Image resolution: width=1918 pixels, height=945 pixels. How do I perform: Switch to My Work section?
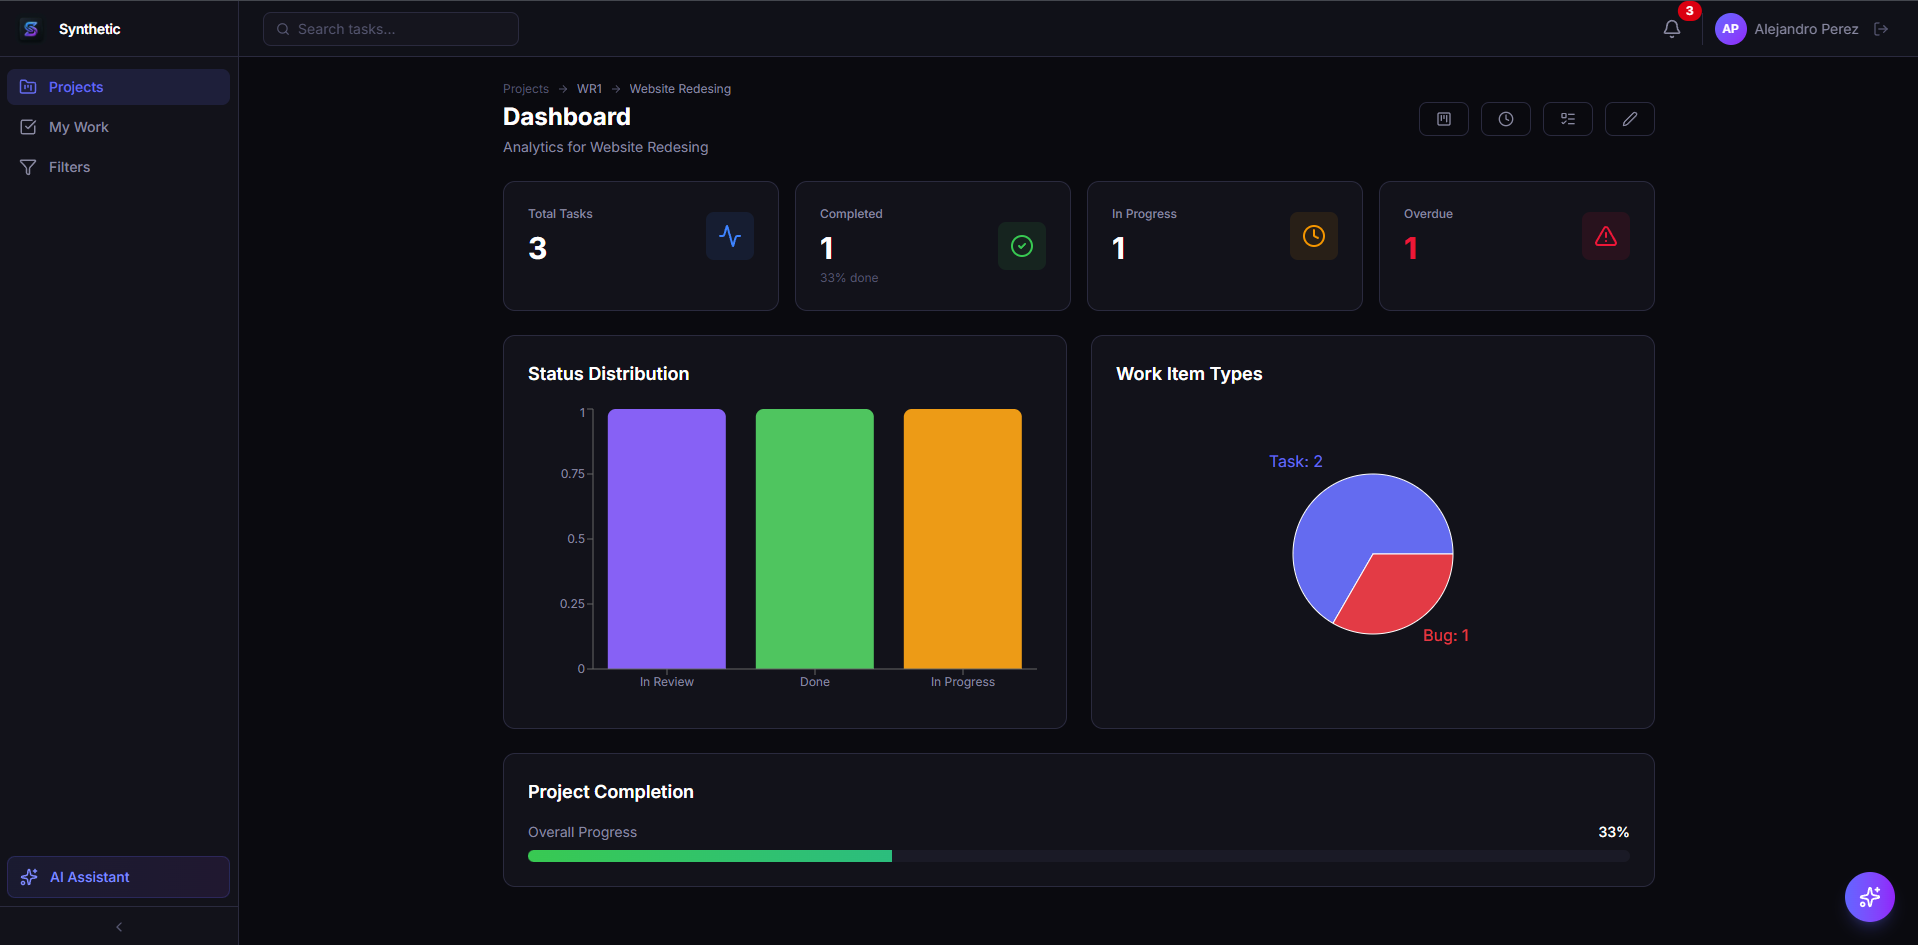point(78,126)
